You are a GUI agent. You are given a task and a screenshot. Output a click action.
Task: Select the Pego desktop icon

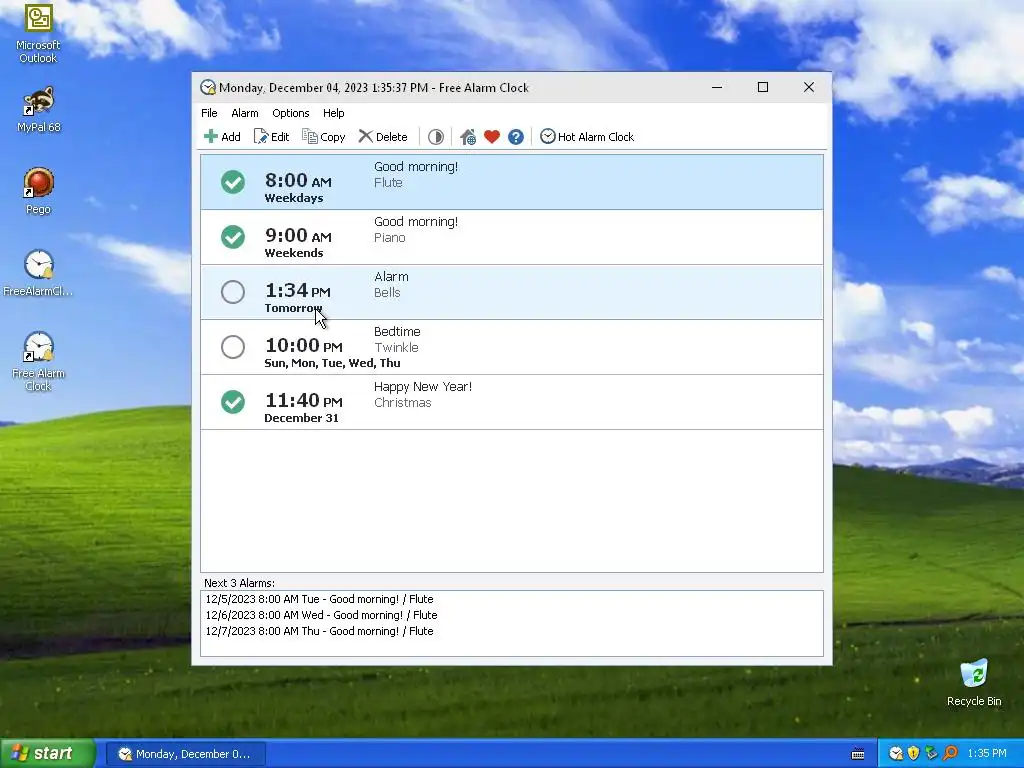click(x=38, y=191)
